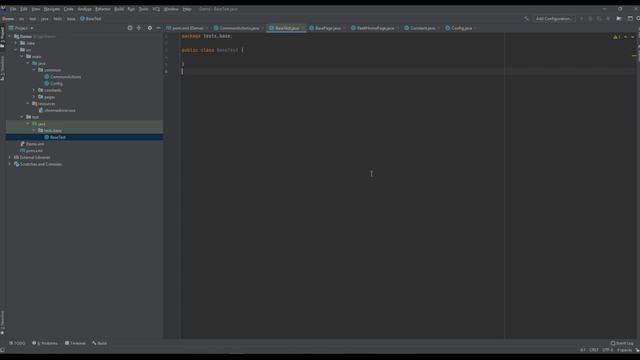Click the window layout icon in toolbar
The height and width of the screenshot is (360, 640).
point(630,19)
